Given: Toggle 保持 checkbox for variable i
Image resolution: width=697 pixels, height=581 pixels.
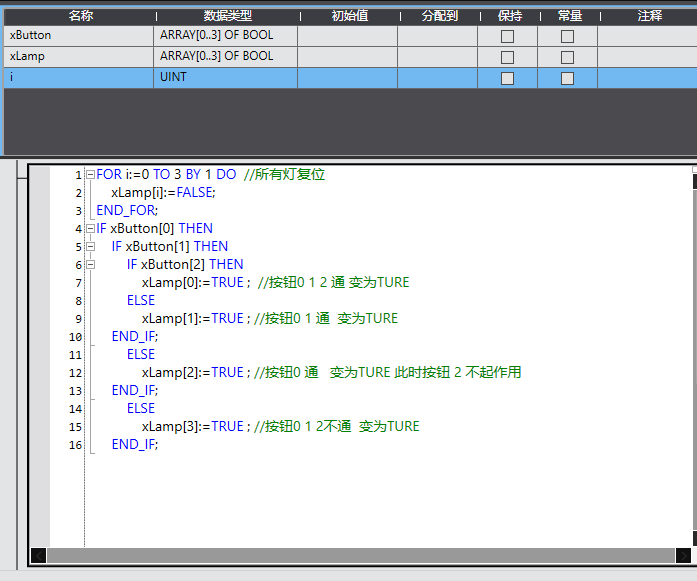Looking at the screenshot, I should pos(507,78).
